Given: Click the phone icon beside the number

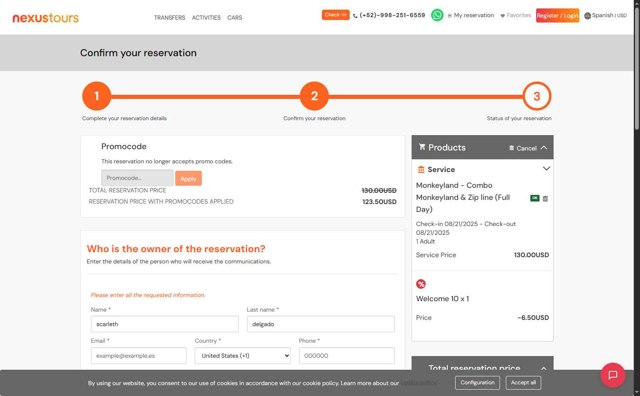Looking at the screenshot, I should pyautogui.click(x=355, y=16).
